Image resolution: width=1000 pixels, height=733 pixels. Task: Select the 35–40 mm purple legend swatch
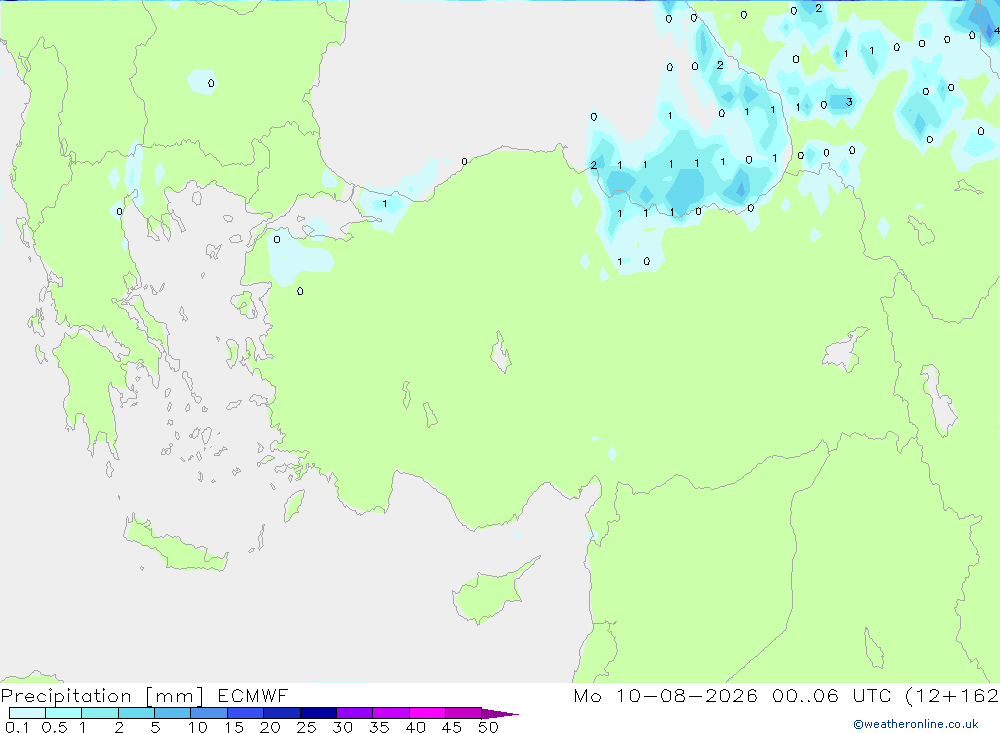391,713
